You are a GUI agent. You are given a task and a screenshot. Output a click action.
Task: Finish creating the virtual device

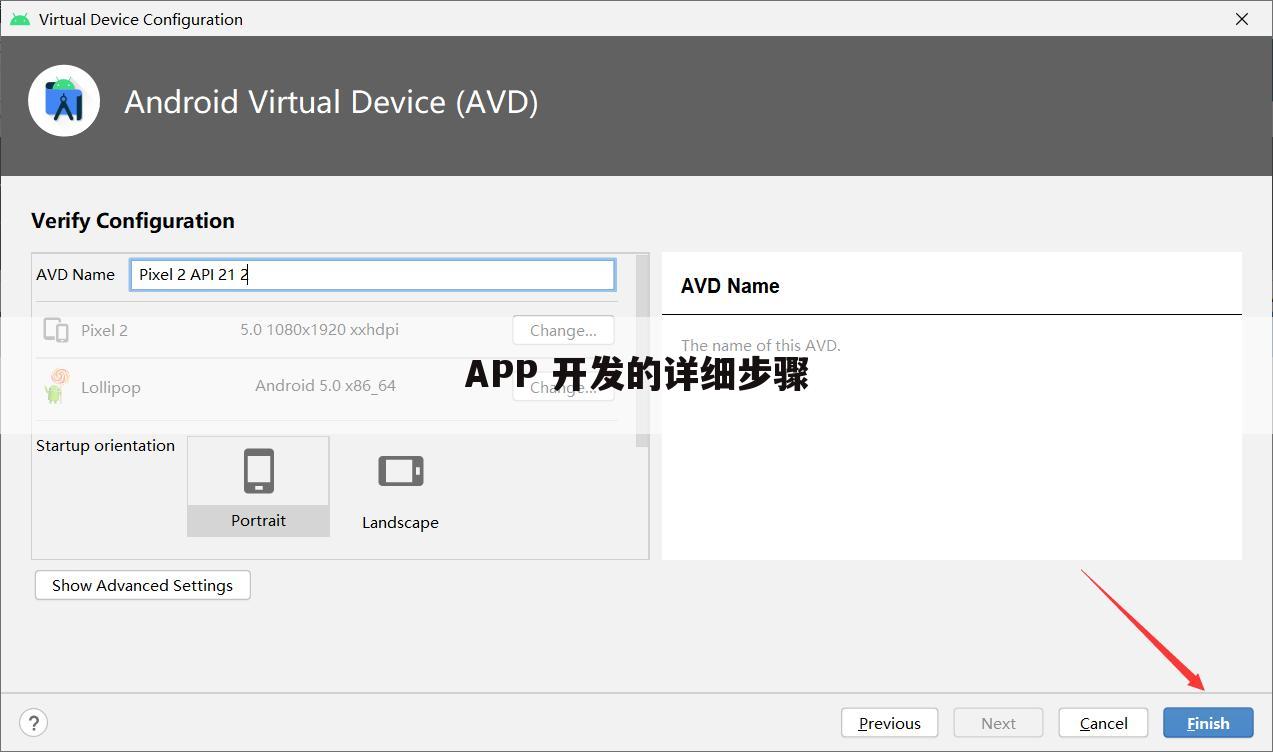pyautogui.click(x=1207, y=722)
